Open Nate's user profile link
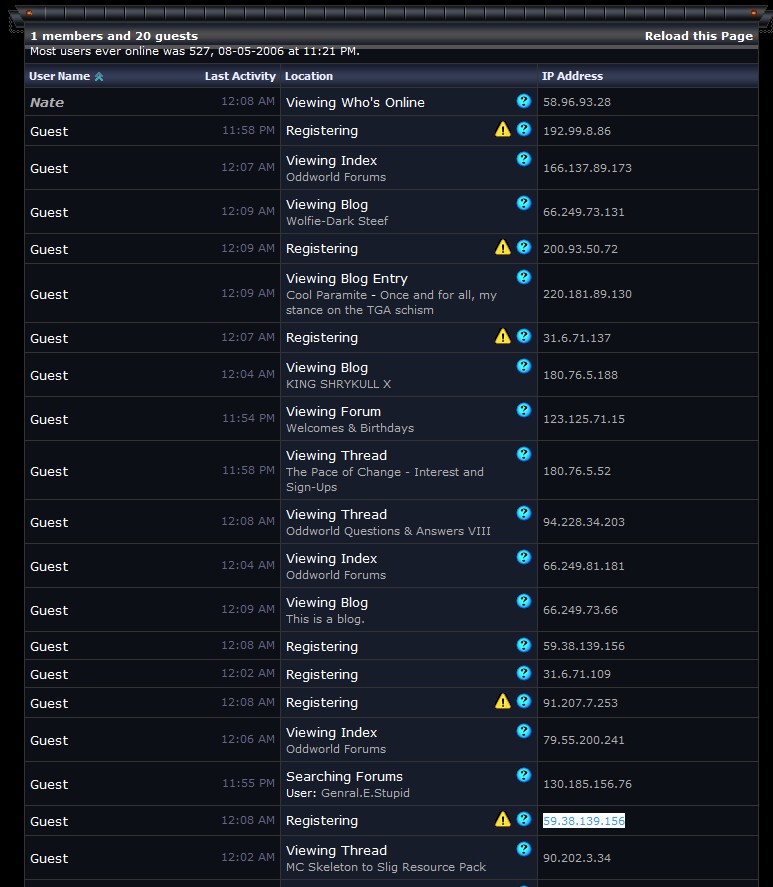773x887 pixels. point(47,102)
